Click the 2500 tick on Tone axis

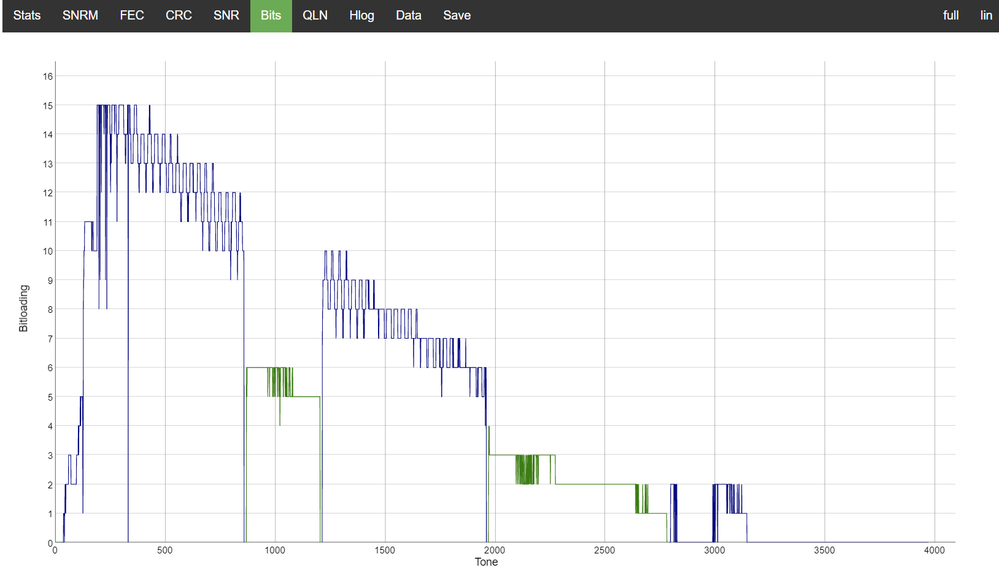604,551
